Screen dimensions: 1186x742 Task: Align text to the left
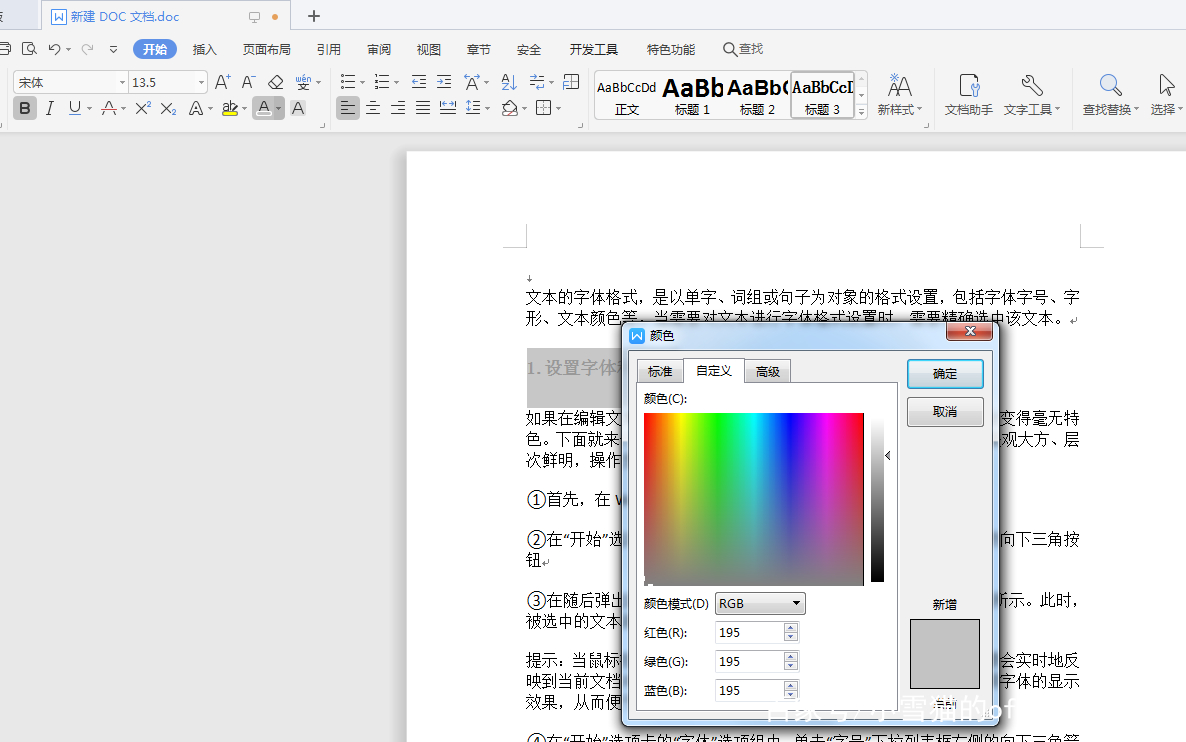click(x=347, y=108)
